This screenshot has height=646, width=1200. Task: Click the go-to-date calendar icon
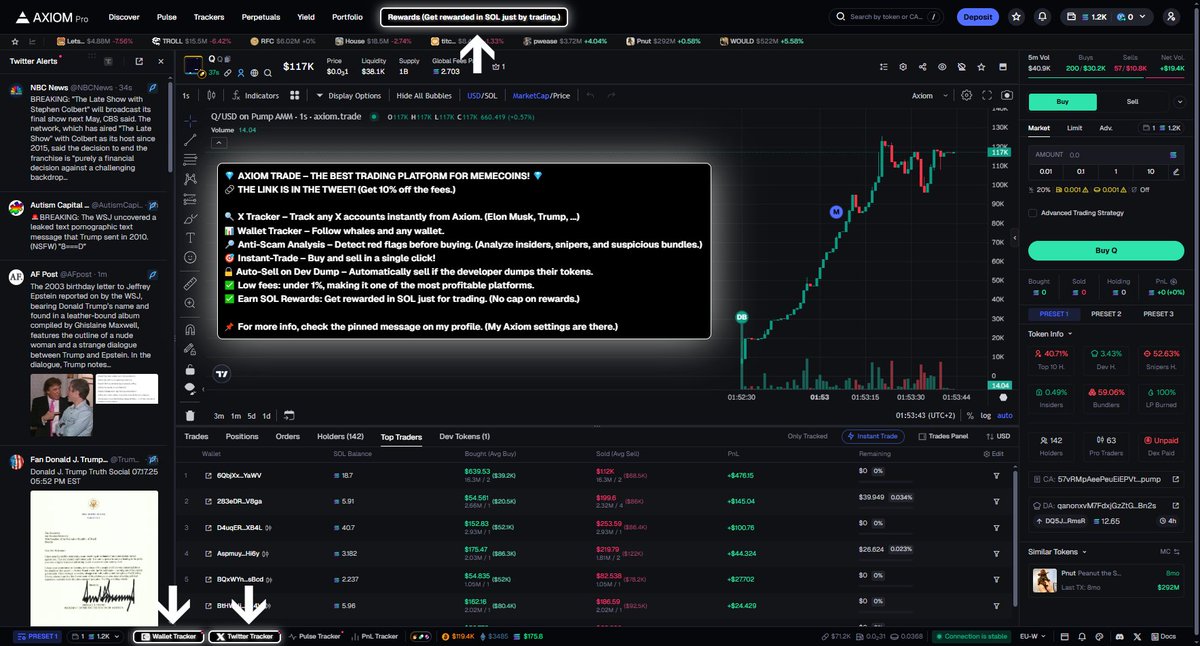[289, 415]
